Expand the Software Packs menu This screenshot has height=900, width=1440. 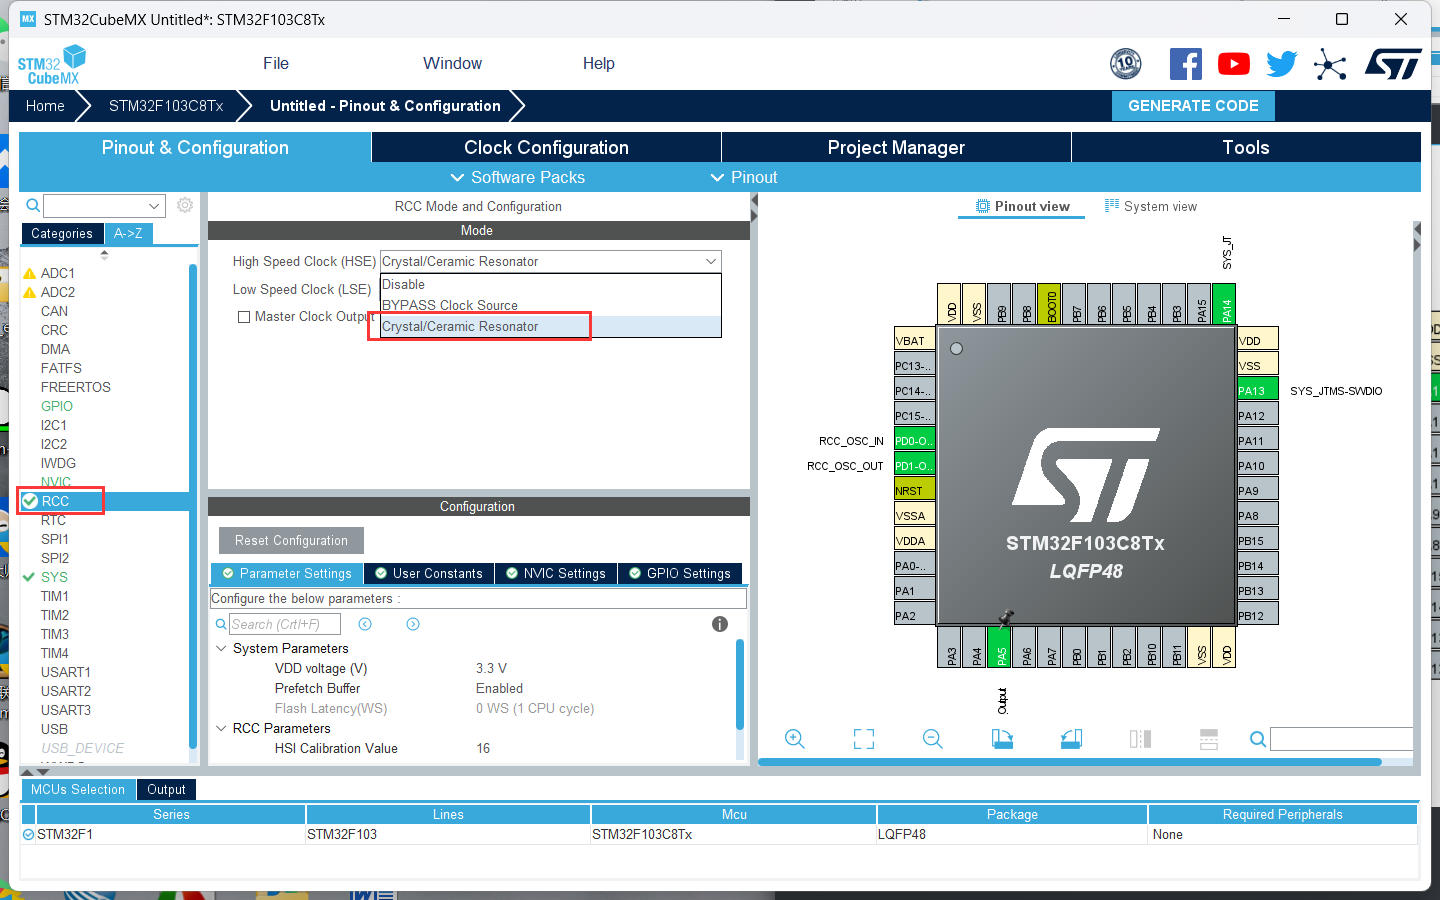(517, 177)
